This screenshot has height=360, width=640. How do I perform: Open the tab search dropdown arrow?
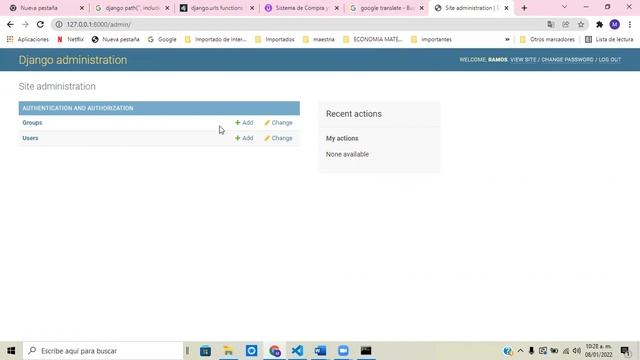564,7
